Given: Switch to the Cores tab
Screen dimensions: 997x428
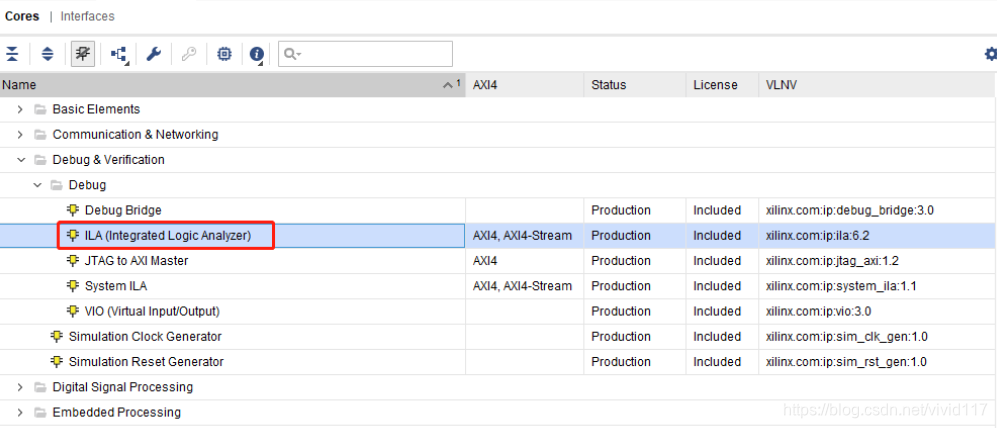Looking at the screenshot, I should (22, 17).
